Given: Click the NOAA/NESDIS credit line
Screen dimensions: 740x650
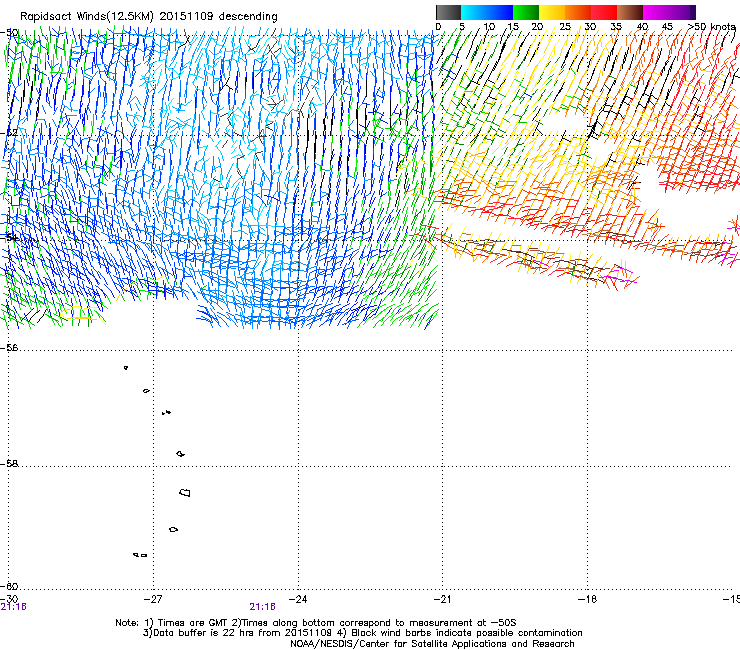Looking at the screenshot, I should click(432, 643).
